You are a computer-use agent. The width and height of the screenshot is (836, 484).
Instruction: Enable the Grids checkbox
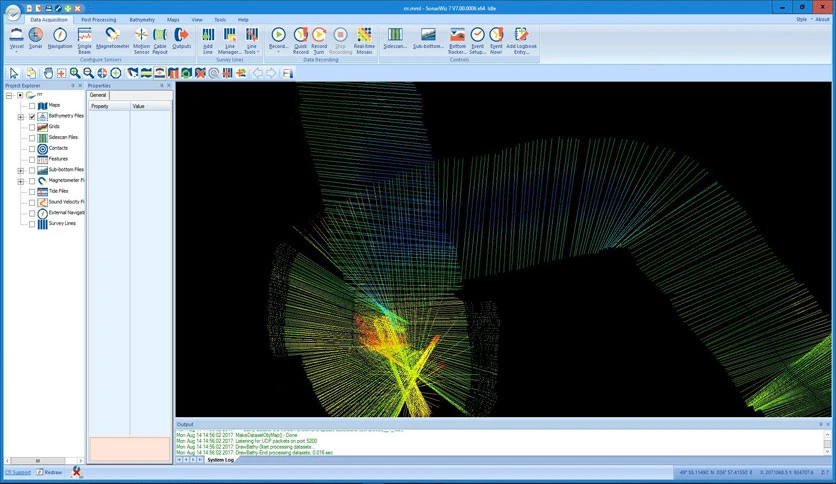32,127
